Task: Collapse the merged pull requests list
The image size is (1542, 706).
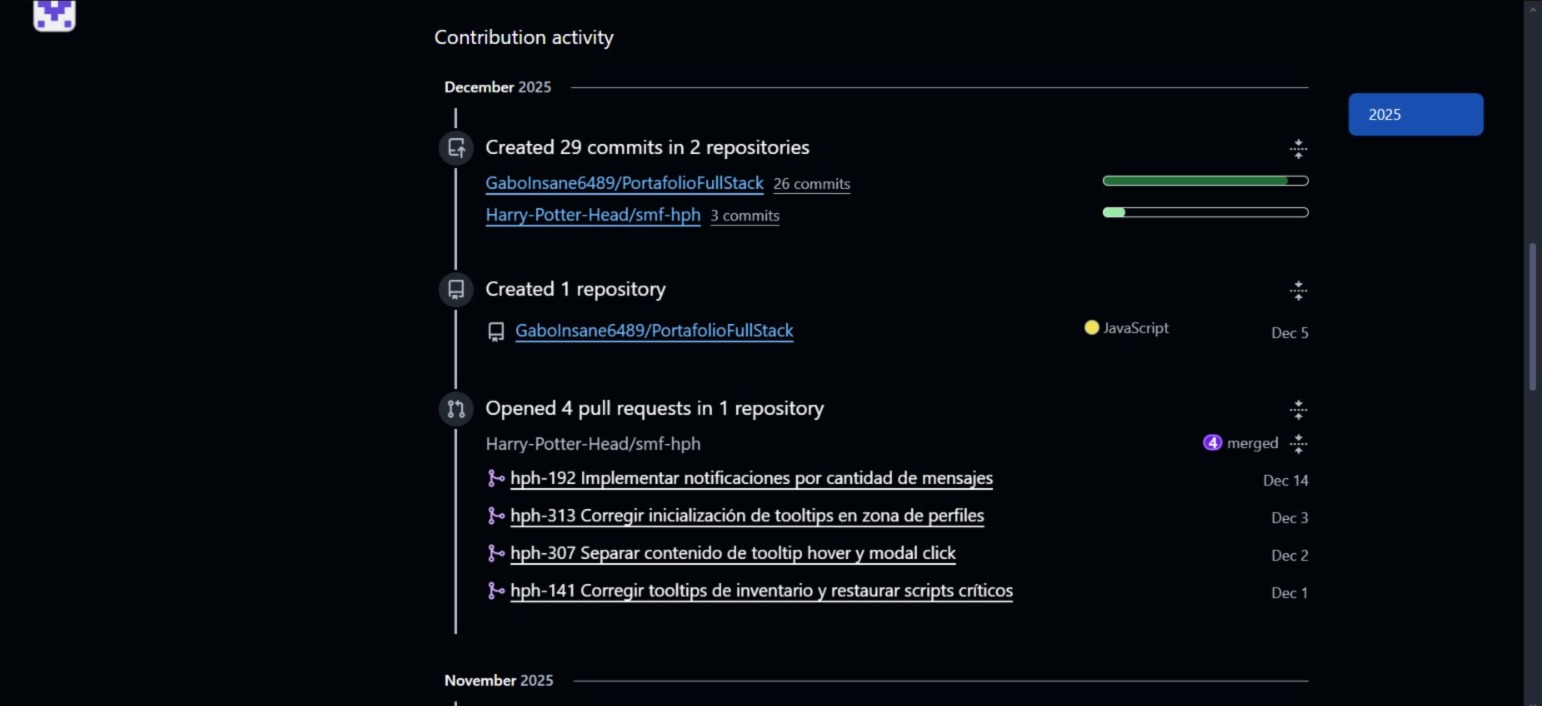Action: (x=1298, y=443)
